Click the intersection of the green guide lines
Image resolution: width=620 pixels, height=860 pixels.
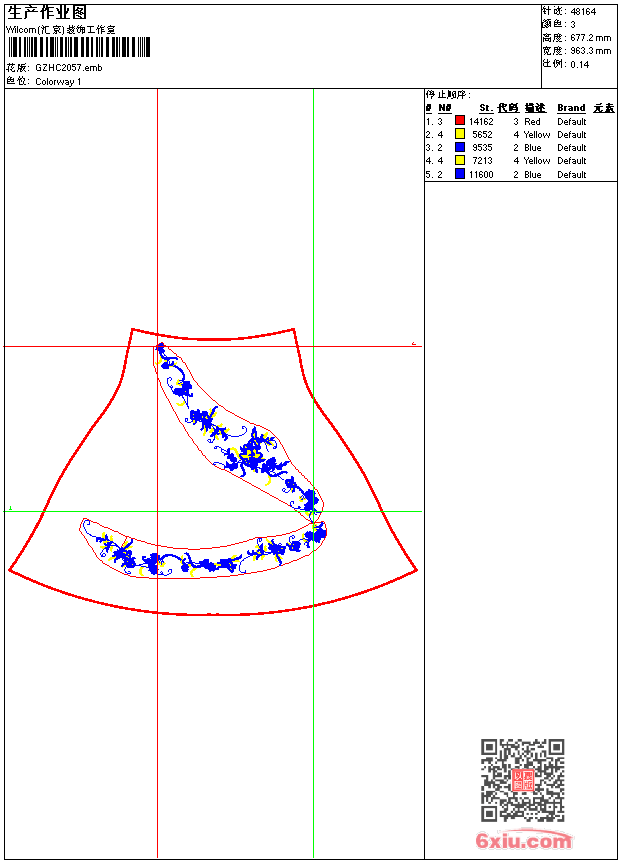pyautogui.click(x=313, y=512)
